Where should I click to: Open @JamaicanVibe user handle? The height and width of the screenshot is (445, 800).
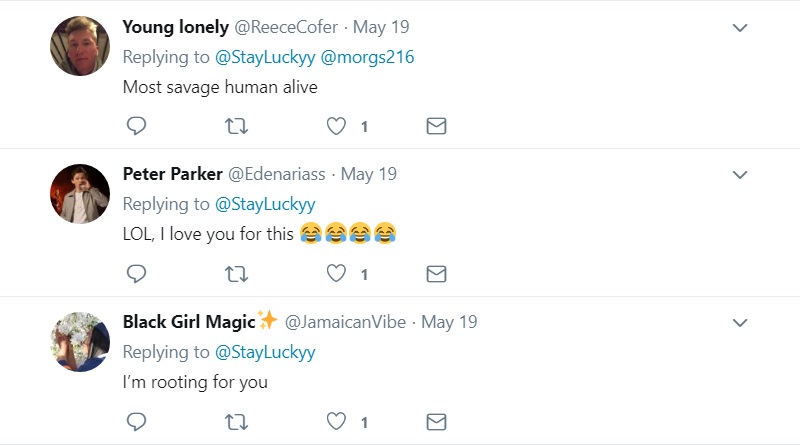tap(345, 322)
